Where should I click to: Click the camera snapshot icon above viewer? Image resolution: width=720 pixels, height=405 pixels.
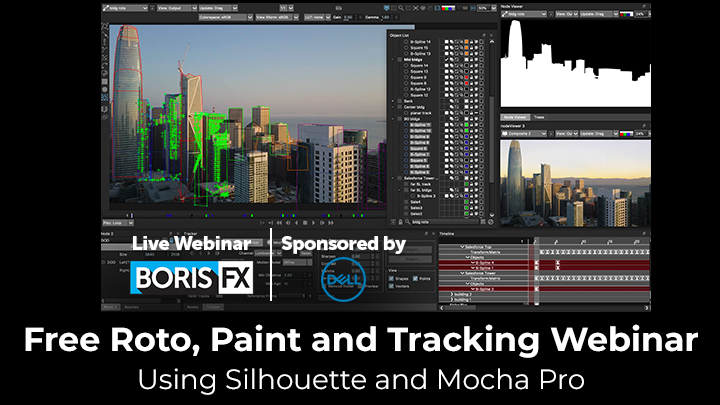[338, 8]
